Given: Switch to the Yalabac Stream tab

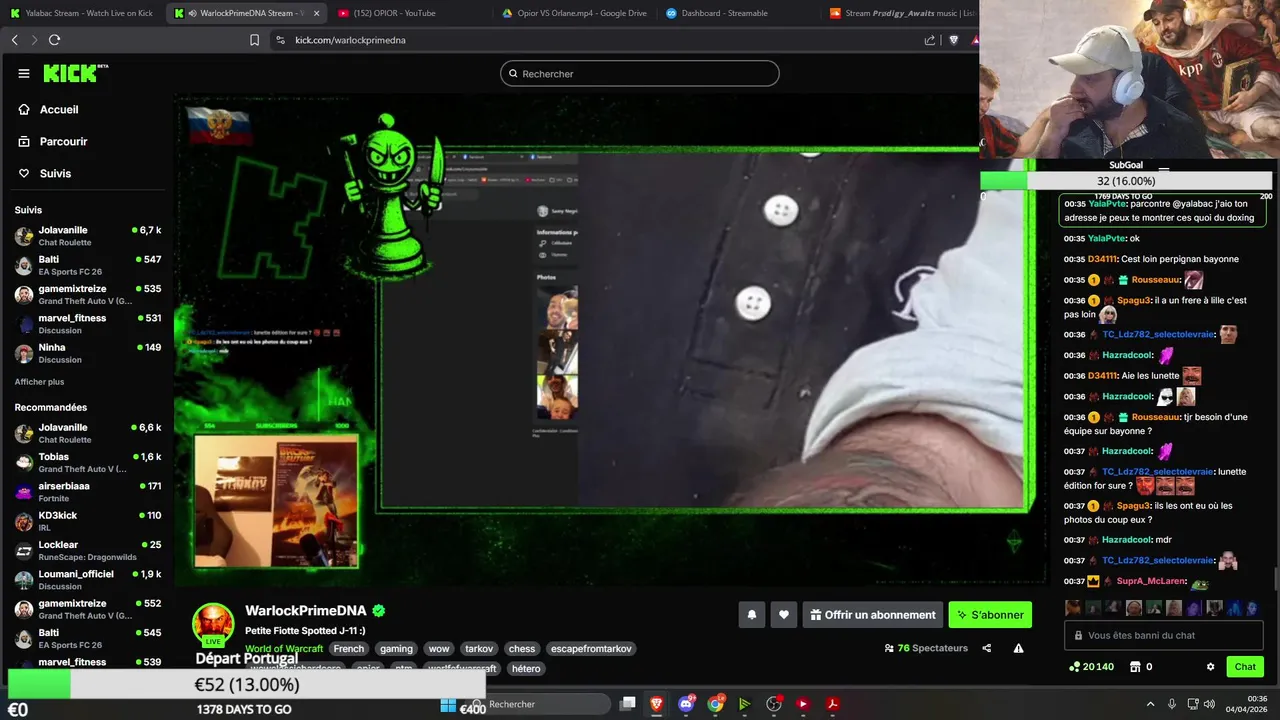Looking at the screenshot, I should [82, 13].
